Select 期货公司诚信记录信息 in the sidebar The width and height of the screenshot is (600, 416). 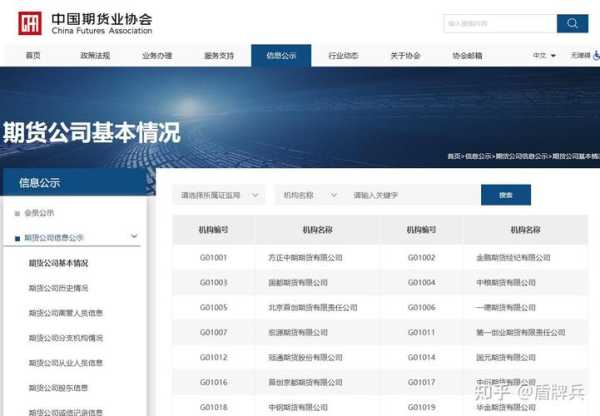tap(66, 412)
